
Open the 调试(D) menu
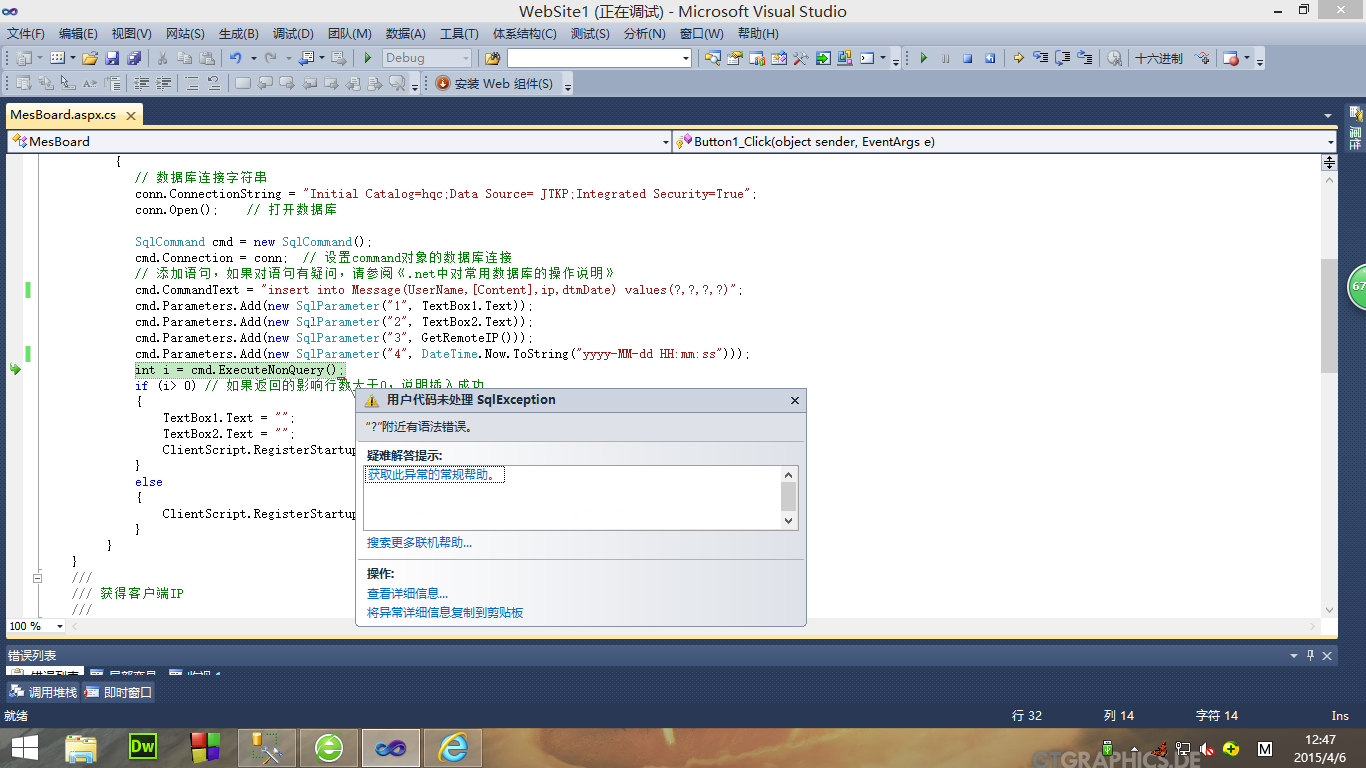tap(294, 33)
